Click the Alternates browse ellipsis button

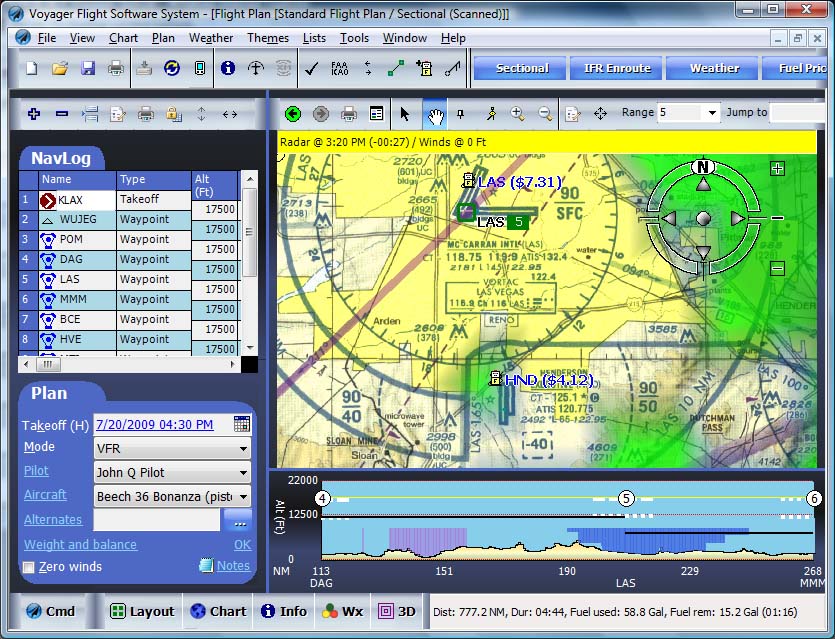pos(238,520)
